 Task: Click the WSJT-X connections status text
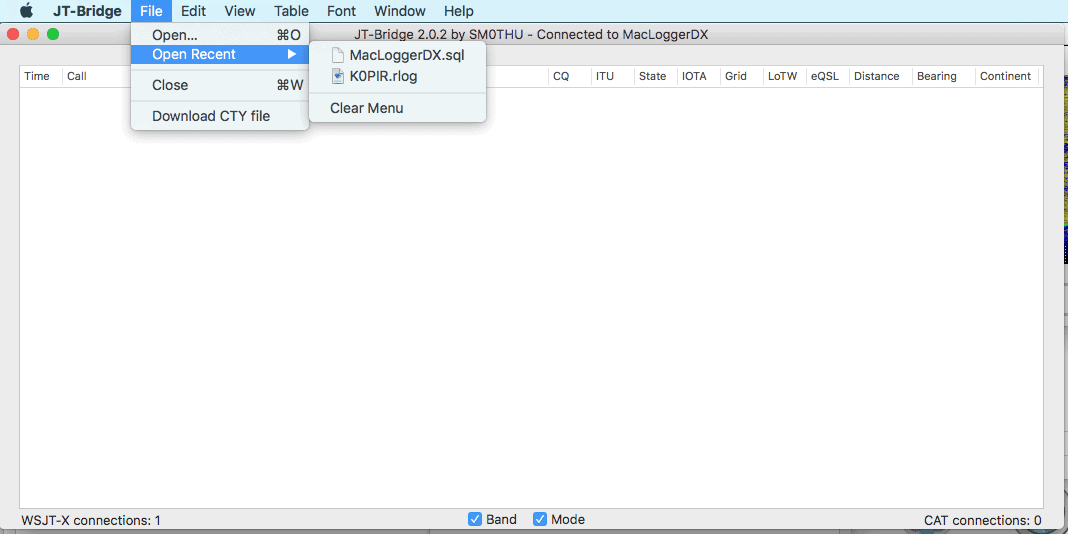91,520
